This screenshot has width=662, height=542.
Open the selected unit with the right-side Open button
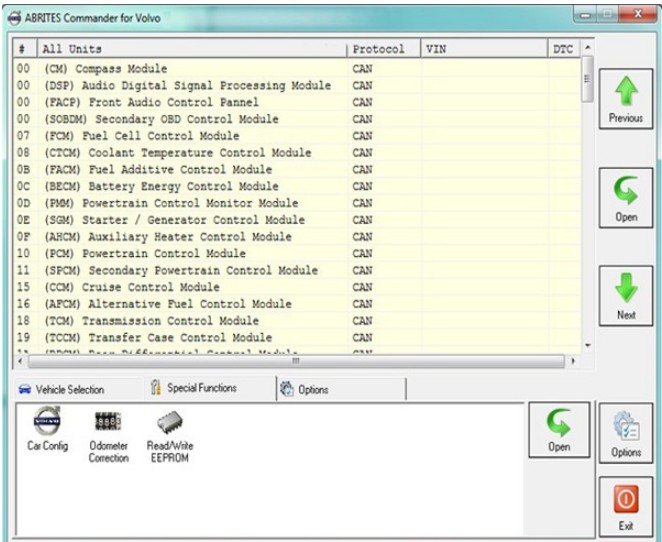point(626,198)
